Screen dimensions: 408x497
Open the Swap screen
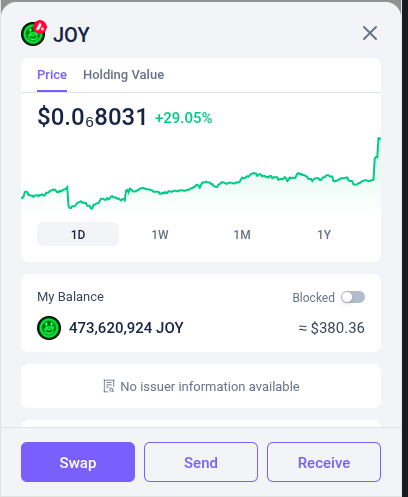point(78,462)
